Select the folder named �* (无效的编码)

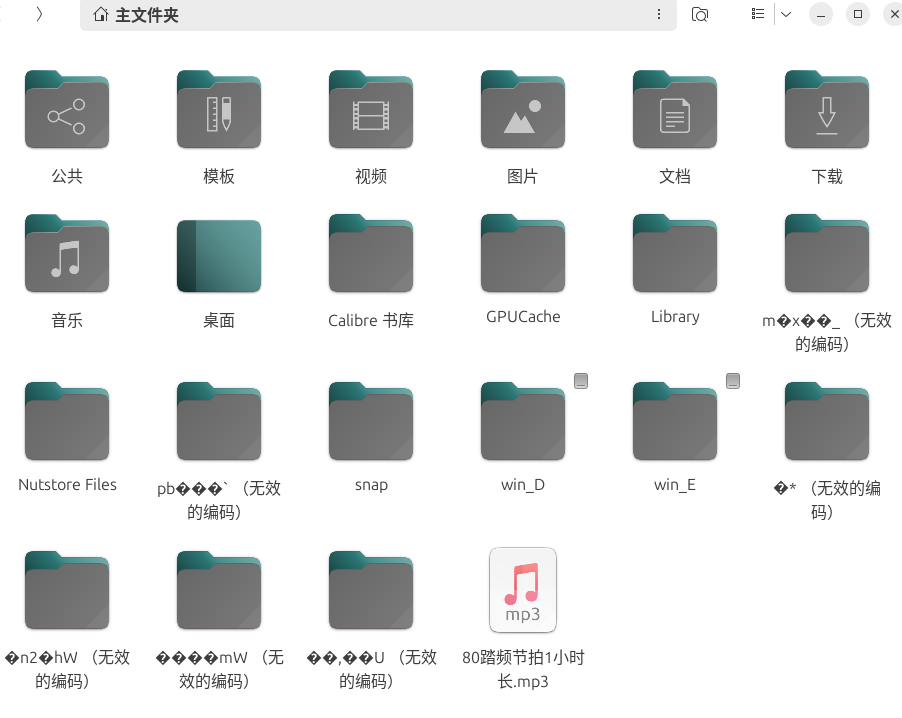click(827, 421)
